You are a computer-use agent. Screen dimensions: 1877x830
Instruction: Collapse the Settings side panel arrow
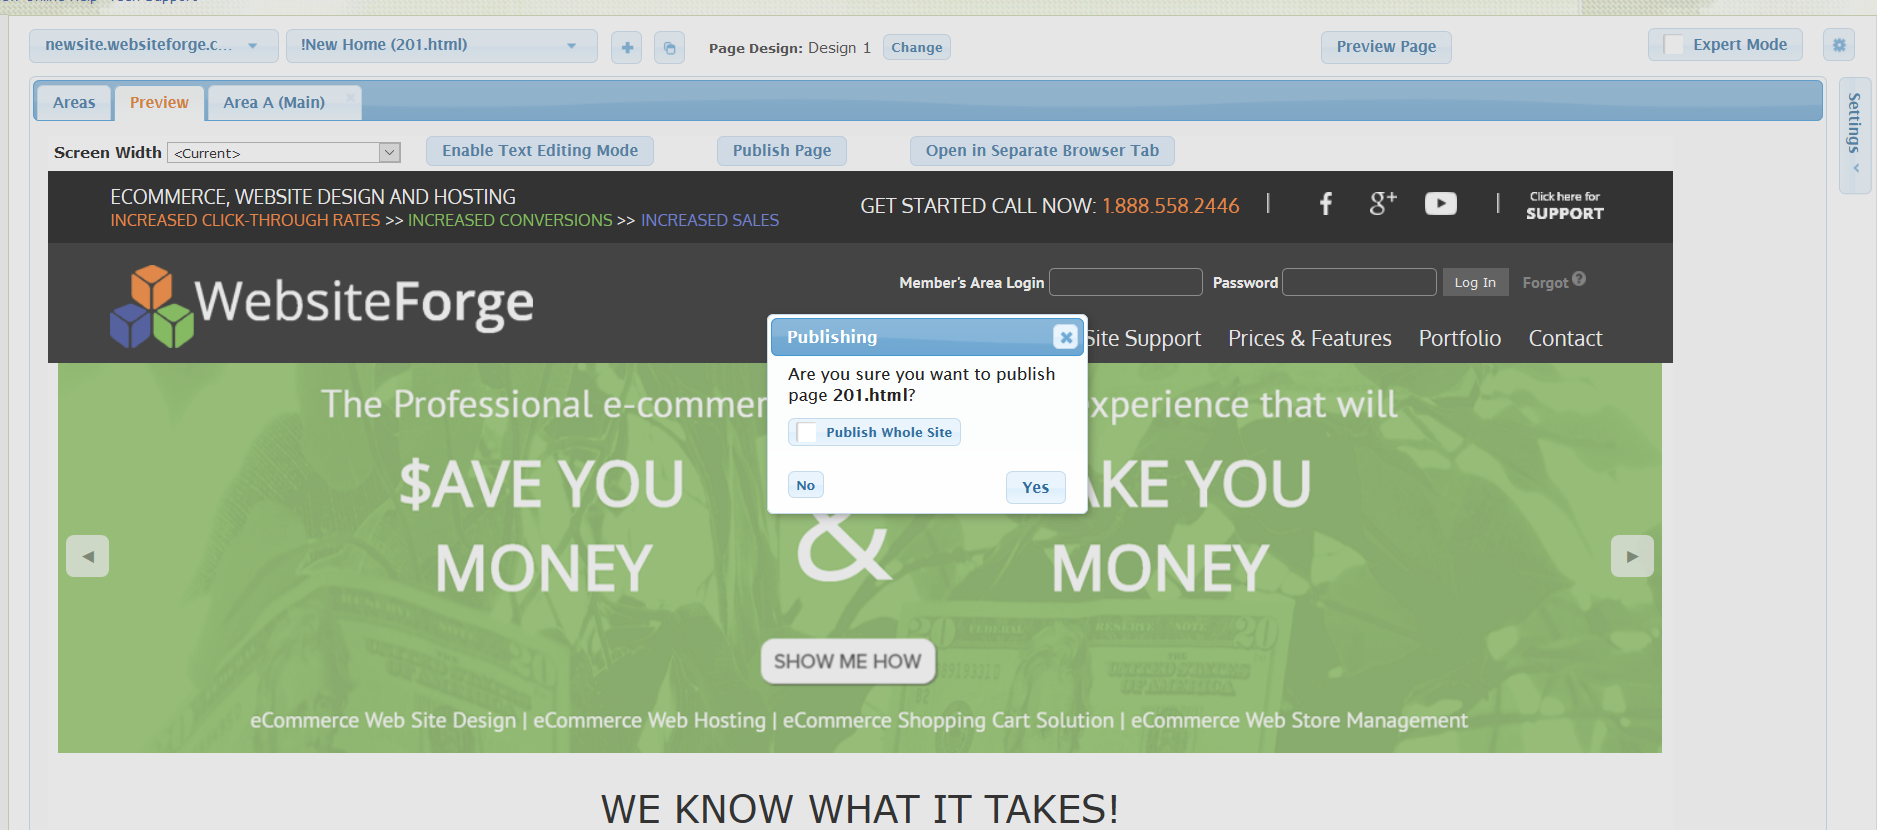[1856, 168]
